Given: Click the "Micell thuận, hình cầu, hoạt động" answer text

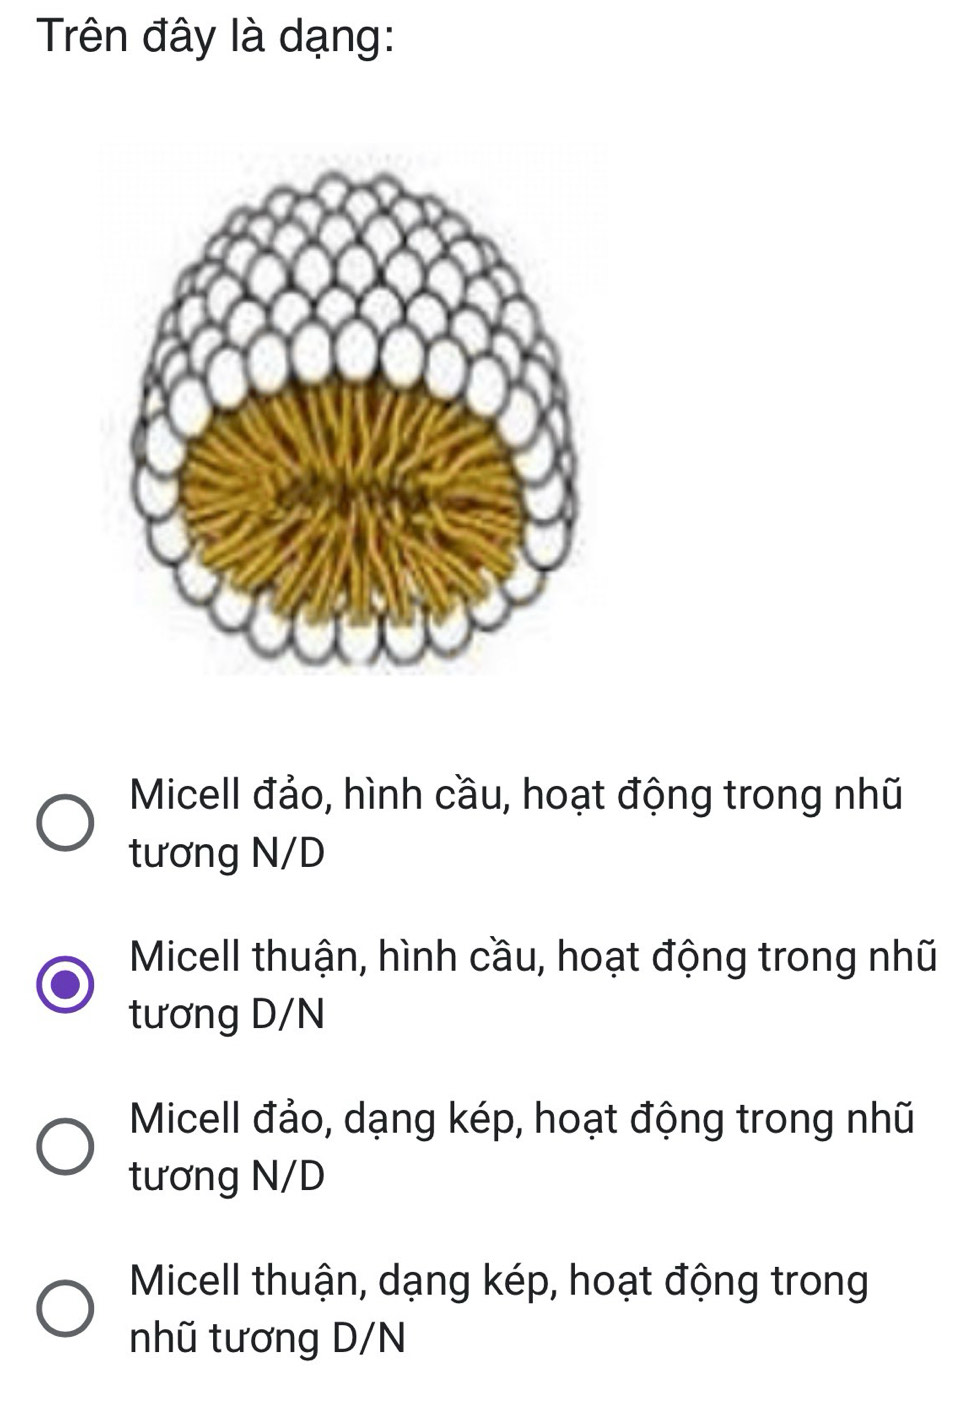Looking at the screenshot, I should (532, 957).
